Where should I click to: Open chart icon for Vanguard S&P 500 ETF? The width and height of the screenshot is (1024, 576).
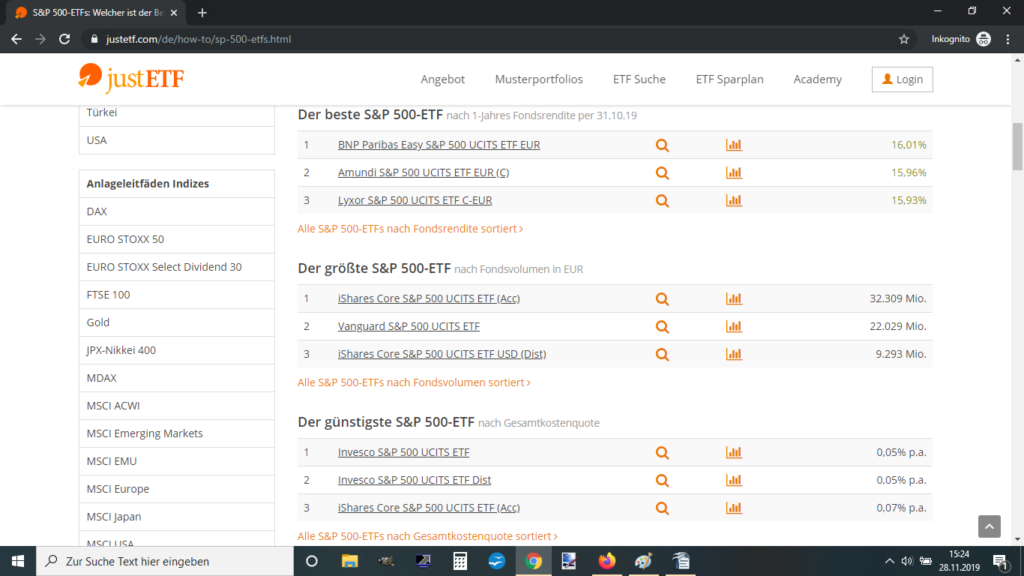click(x=734, y=326)
